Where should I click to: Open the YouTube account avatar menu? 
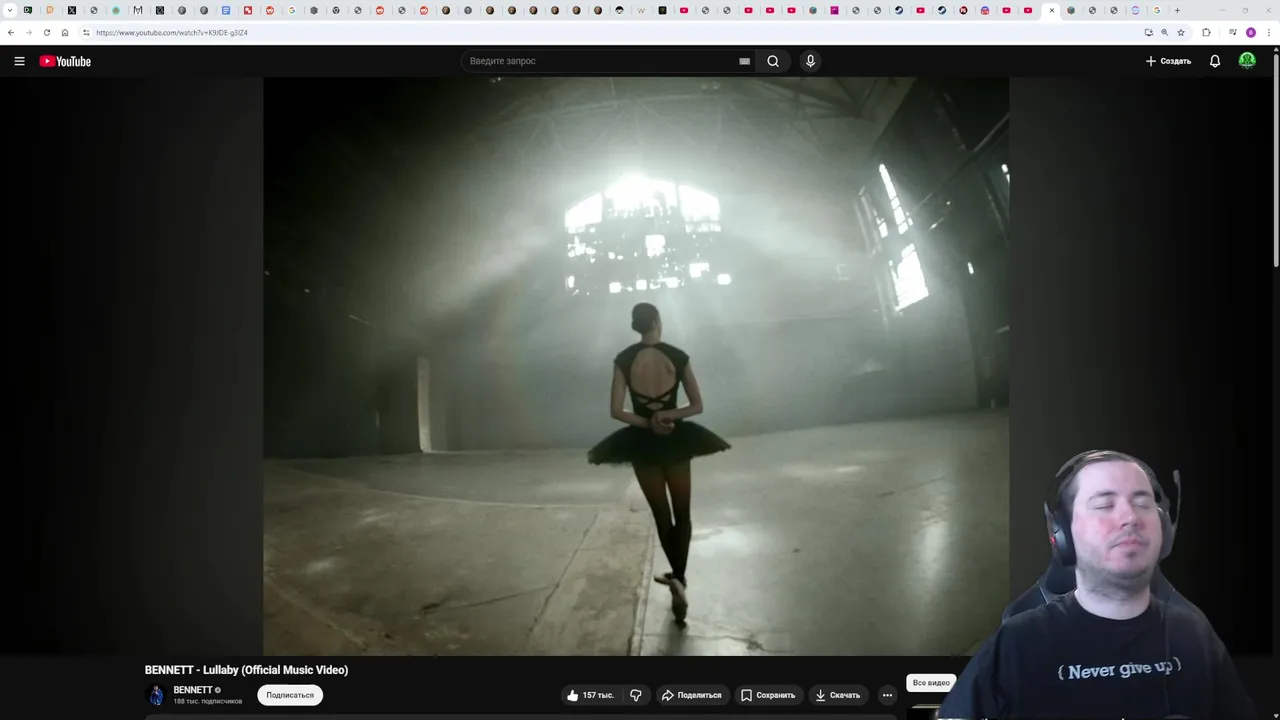1247,61
